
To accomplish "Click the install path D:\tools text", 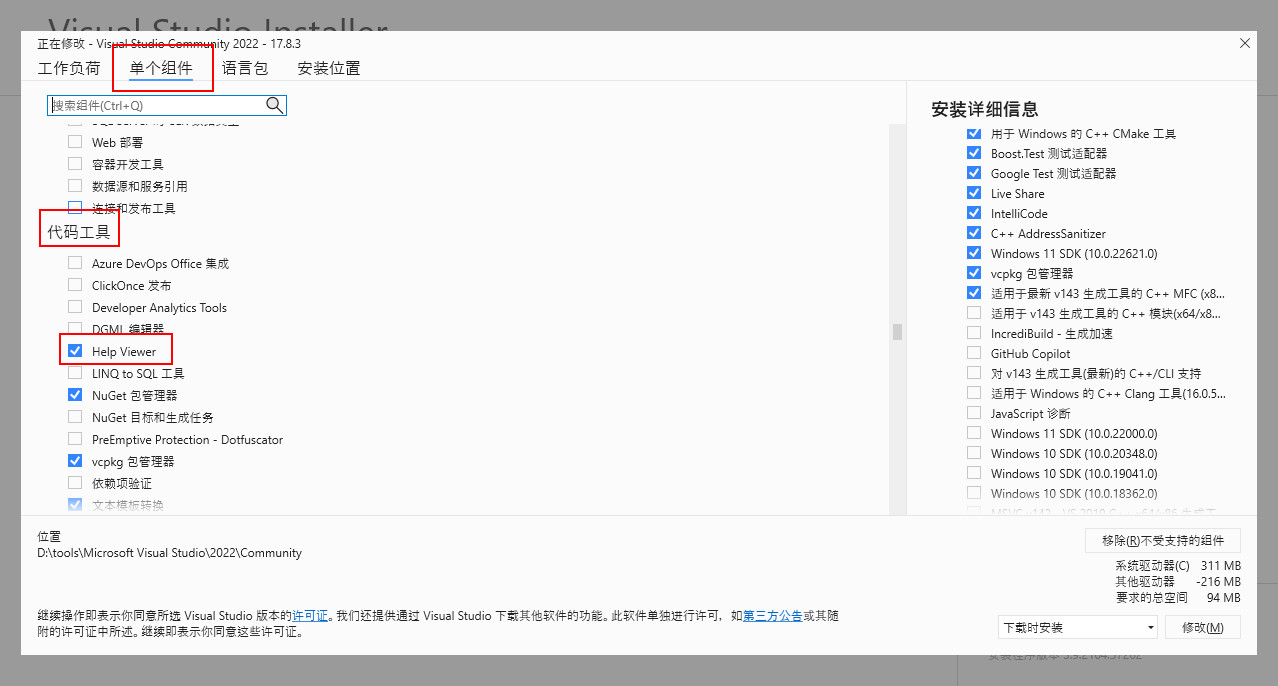I will 169,552.
